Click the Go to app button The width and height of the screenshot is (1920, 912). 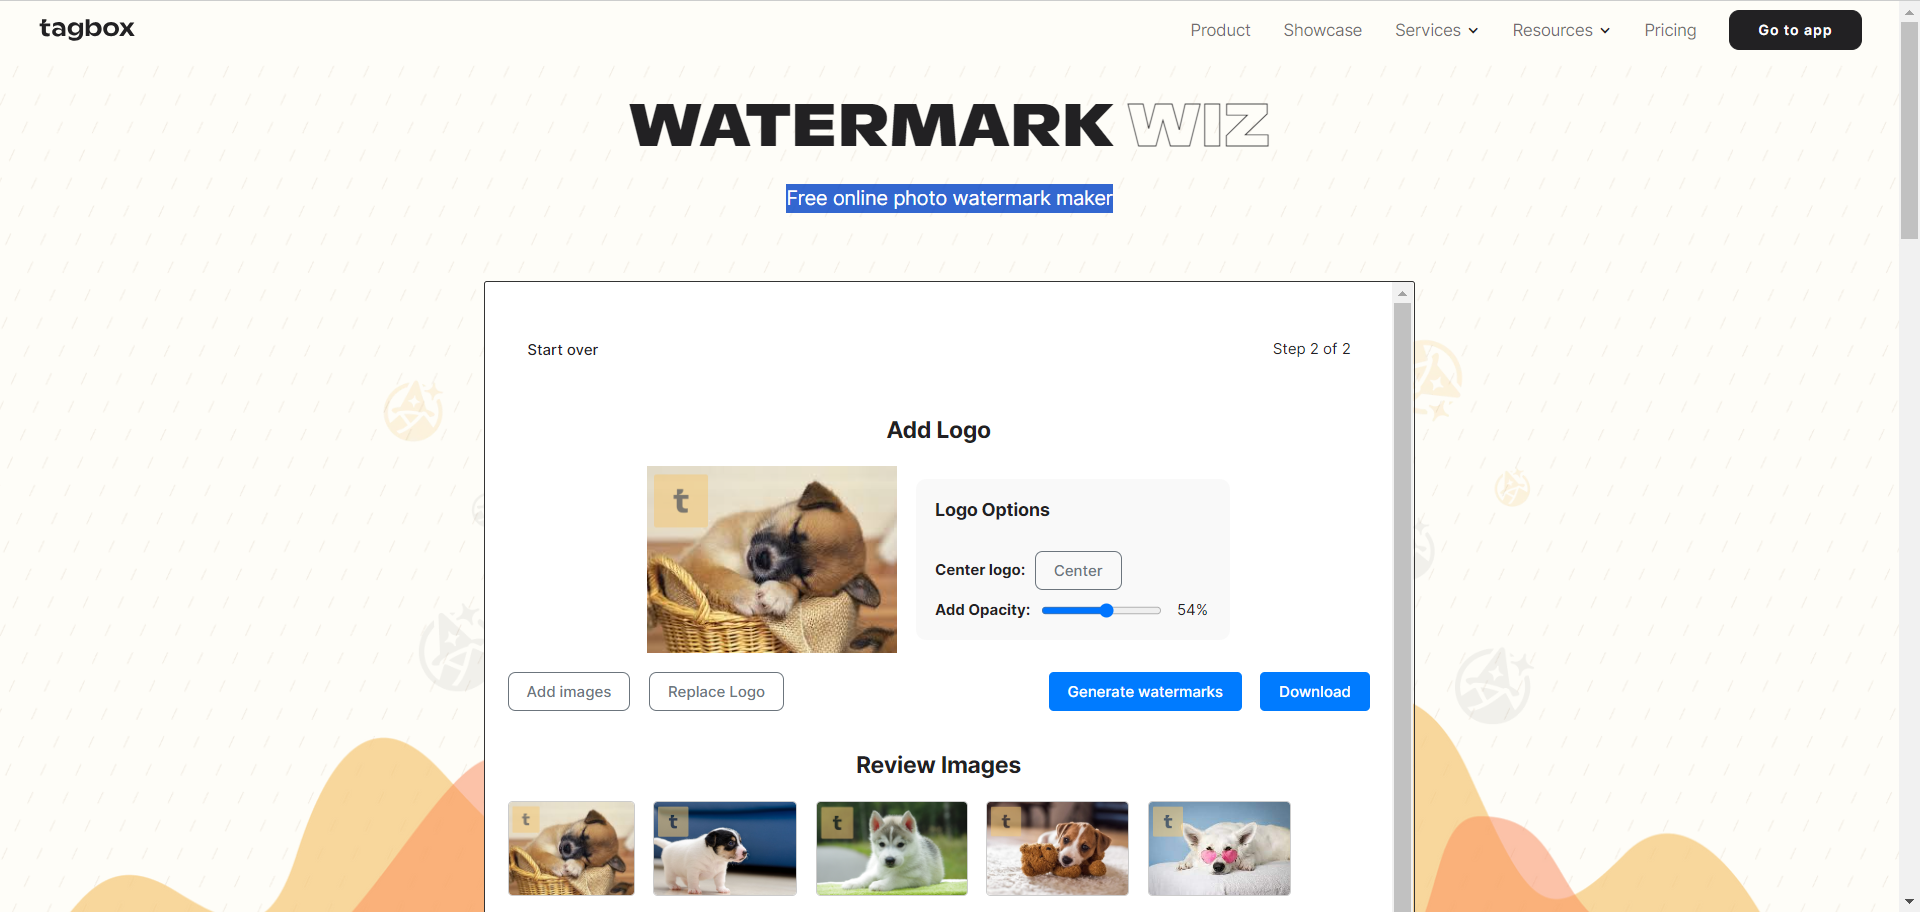point(1795,30)
